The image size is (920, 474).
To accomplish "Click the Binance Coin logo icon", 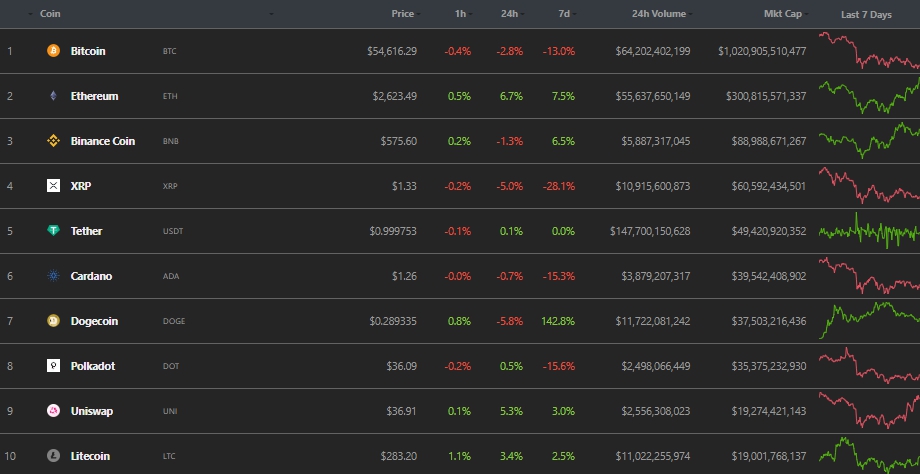I will 53,141.
